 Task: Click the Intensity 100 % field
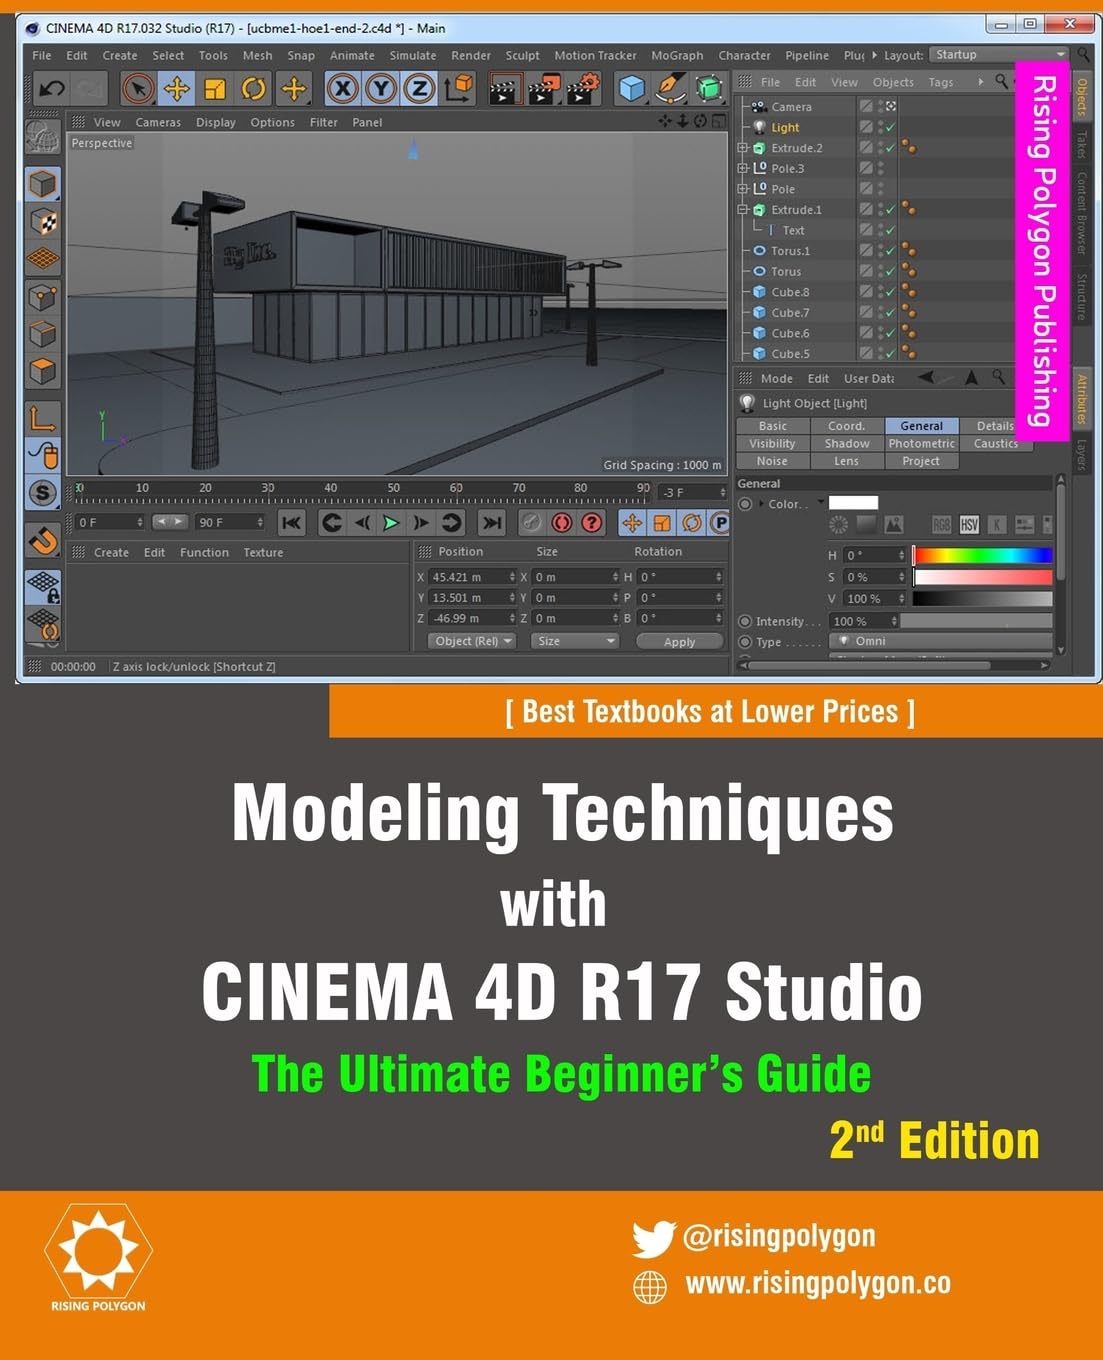(x=864, y=621)
